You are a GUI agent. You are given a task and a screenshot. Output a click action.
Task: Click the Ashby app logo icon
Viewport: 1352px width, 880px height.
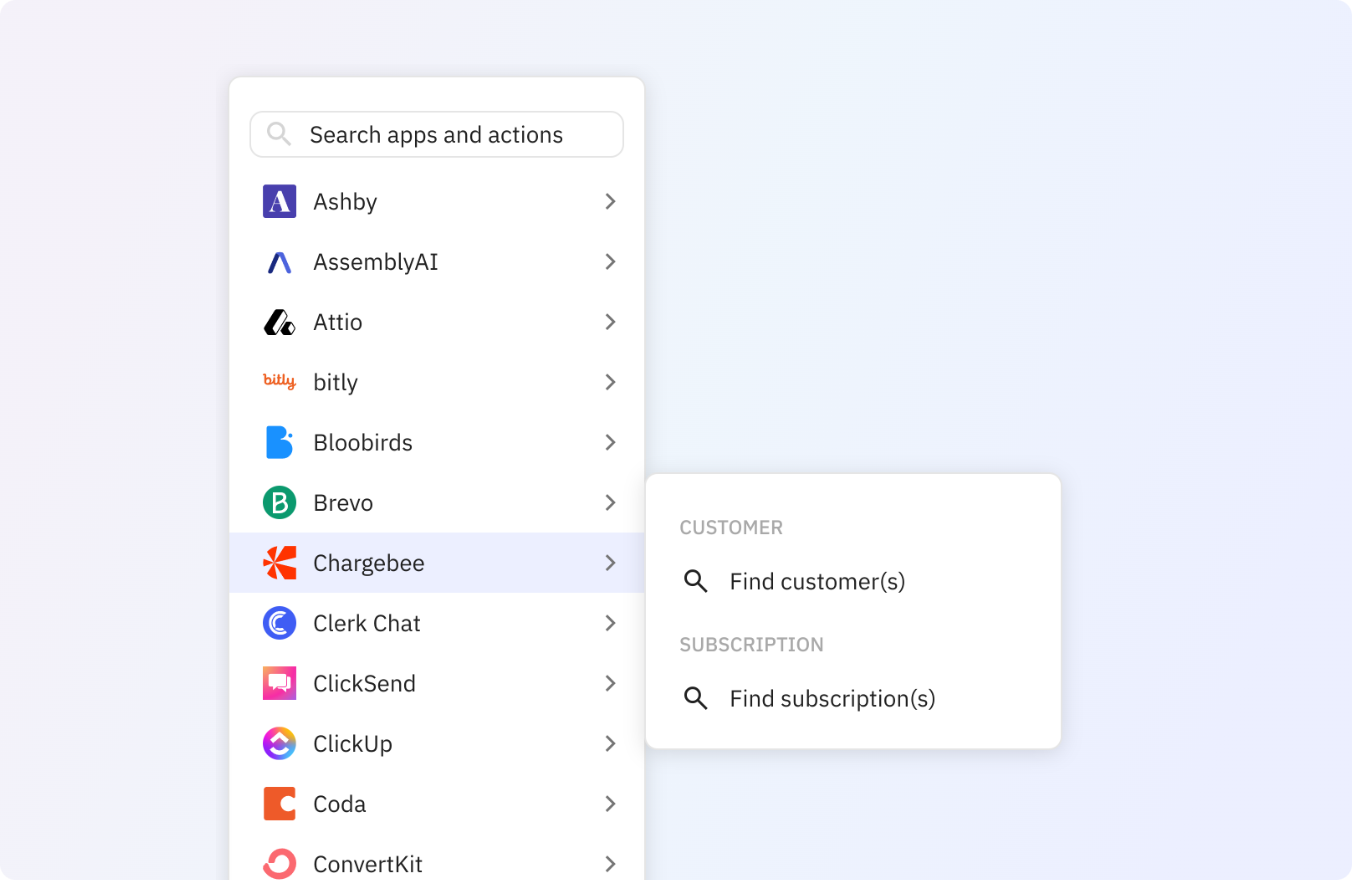279,201
